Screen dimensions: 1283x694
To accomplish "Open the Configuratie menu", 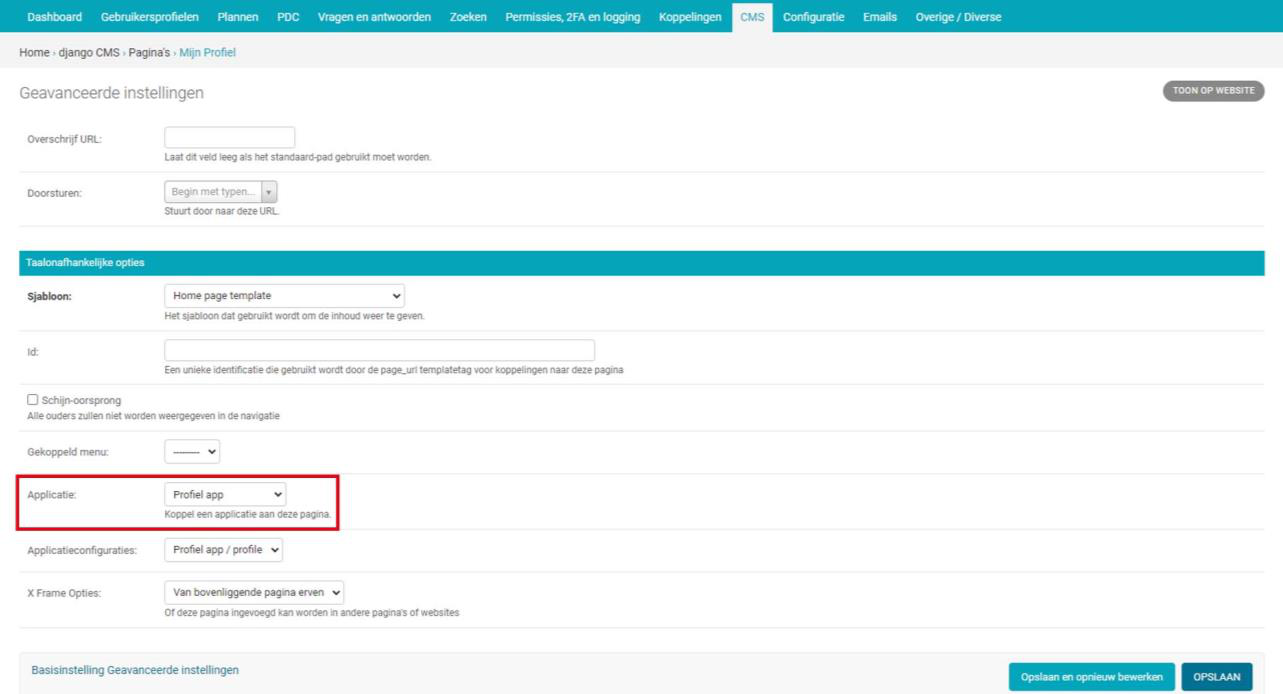I will coord(813,17).
